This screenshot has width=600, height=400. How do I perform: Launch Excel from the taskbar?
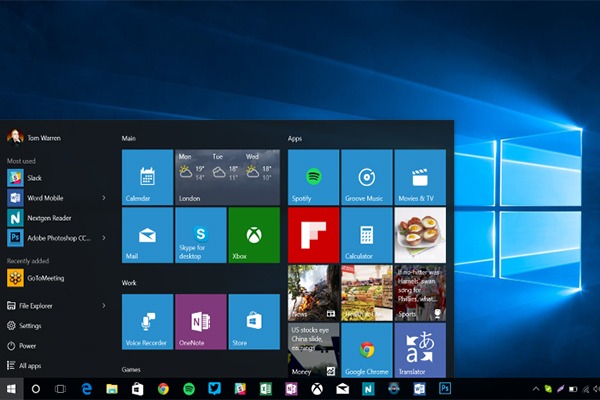(x=266, y=389)
